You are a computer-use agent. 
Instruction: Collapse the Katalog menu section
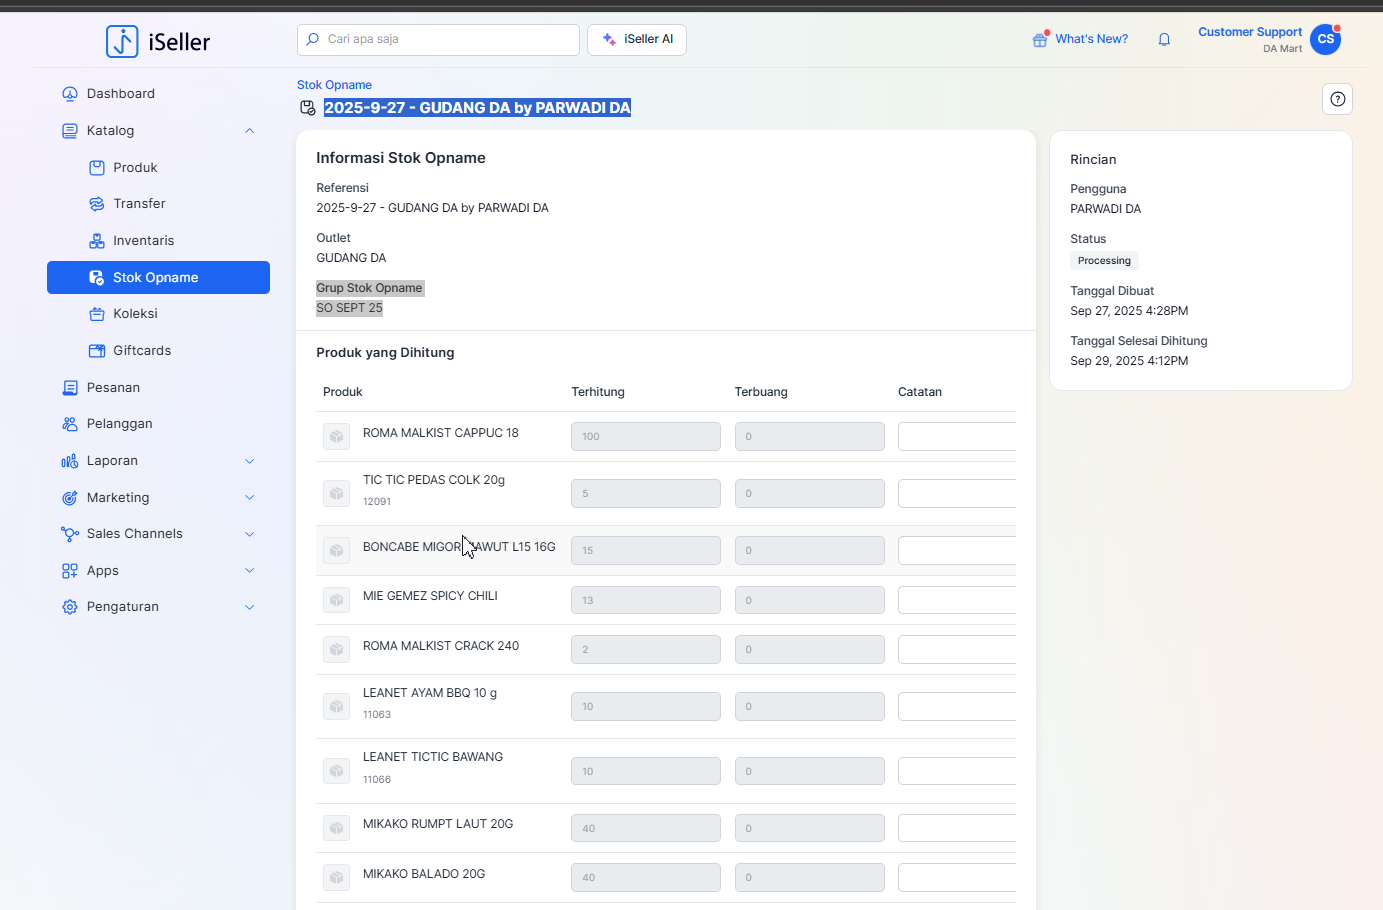pyautogui.click(x=250, y=131)
